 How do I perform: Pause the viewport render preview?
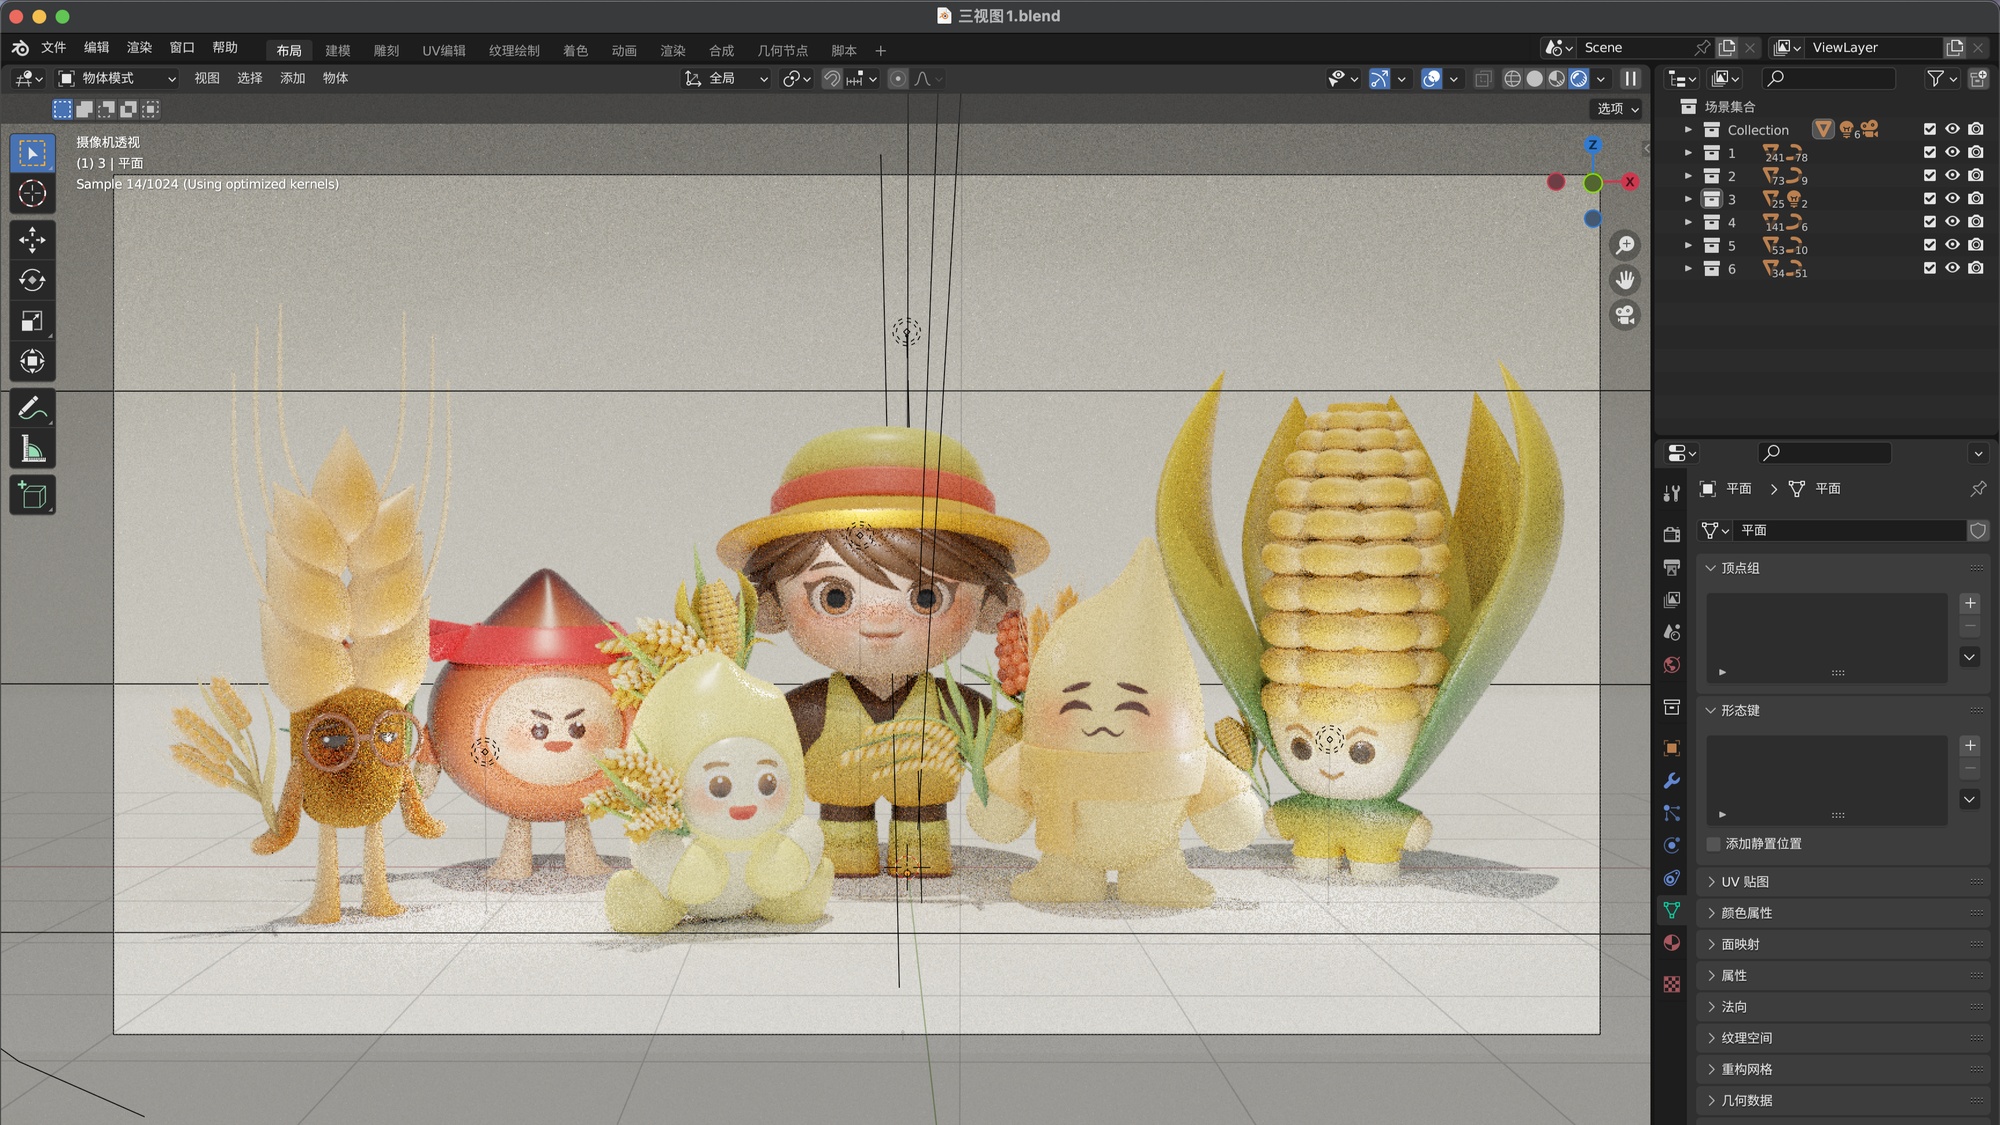point(1630,78)
